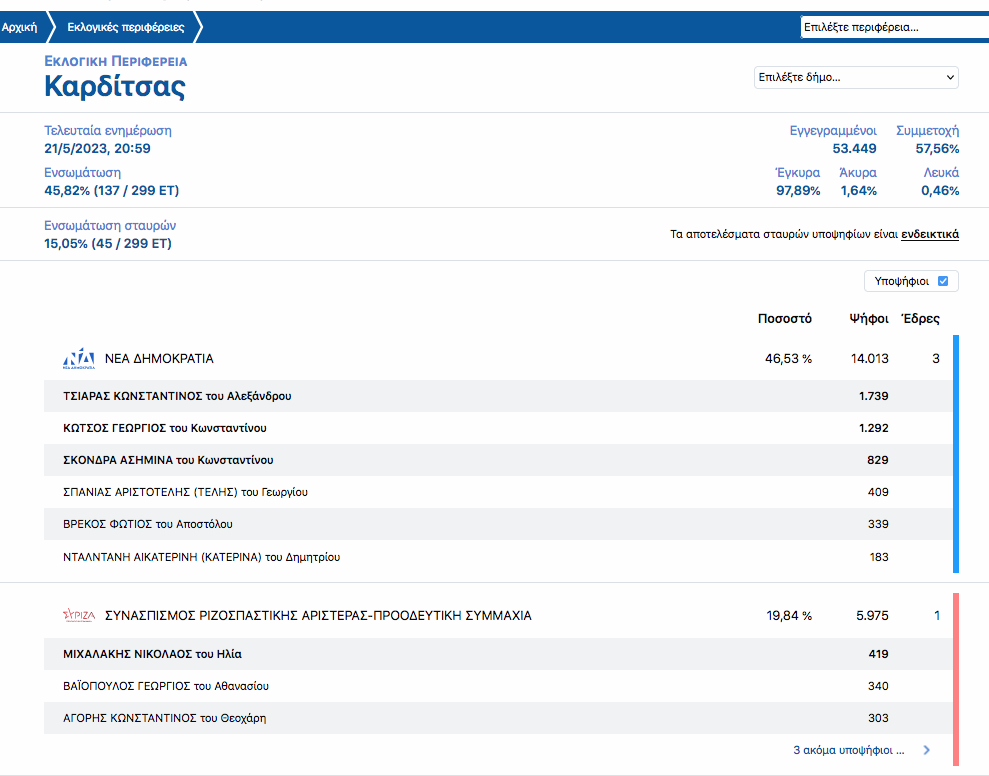
Task: Go to Αρχική breadcrumb
Action: tap(20, 27)
